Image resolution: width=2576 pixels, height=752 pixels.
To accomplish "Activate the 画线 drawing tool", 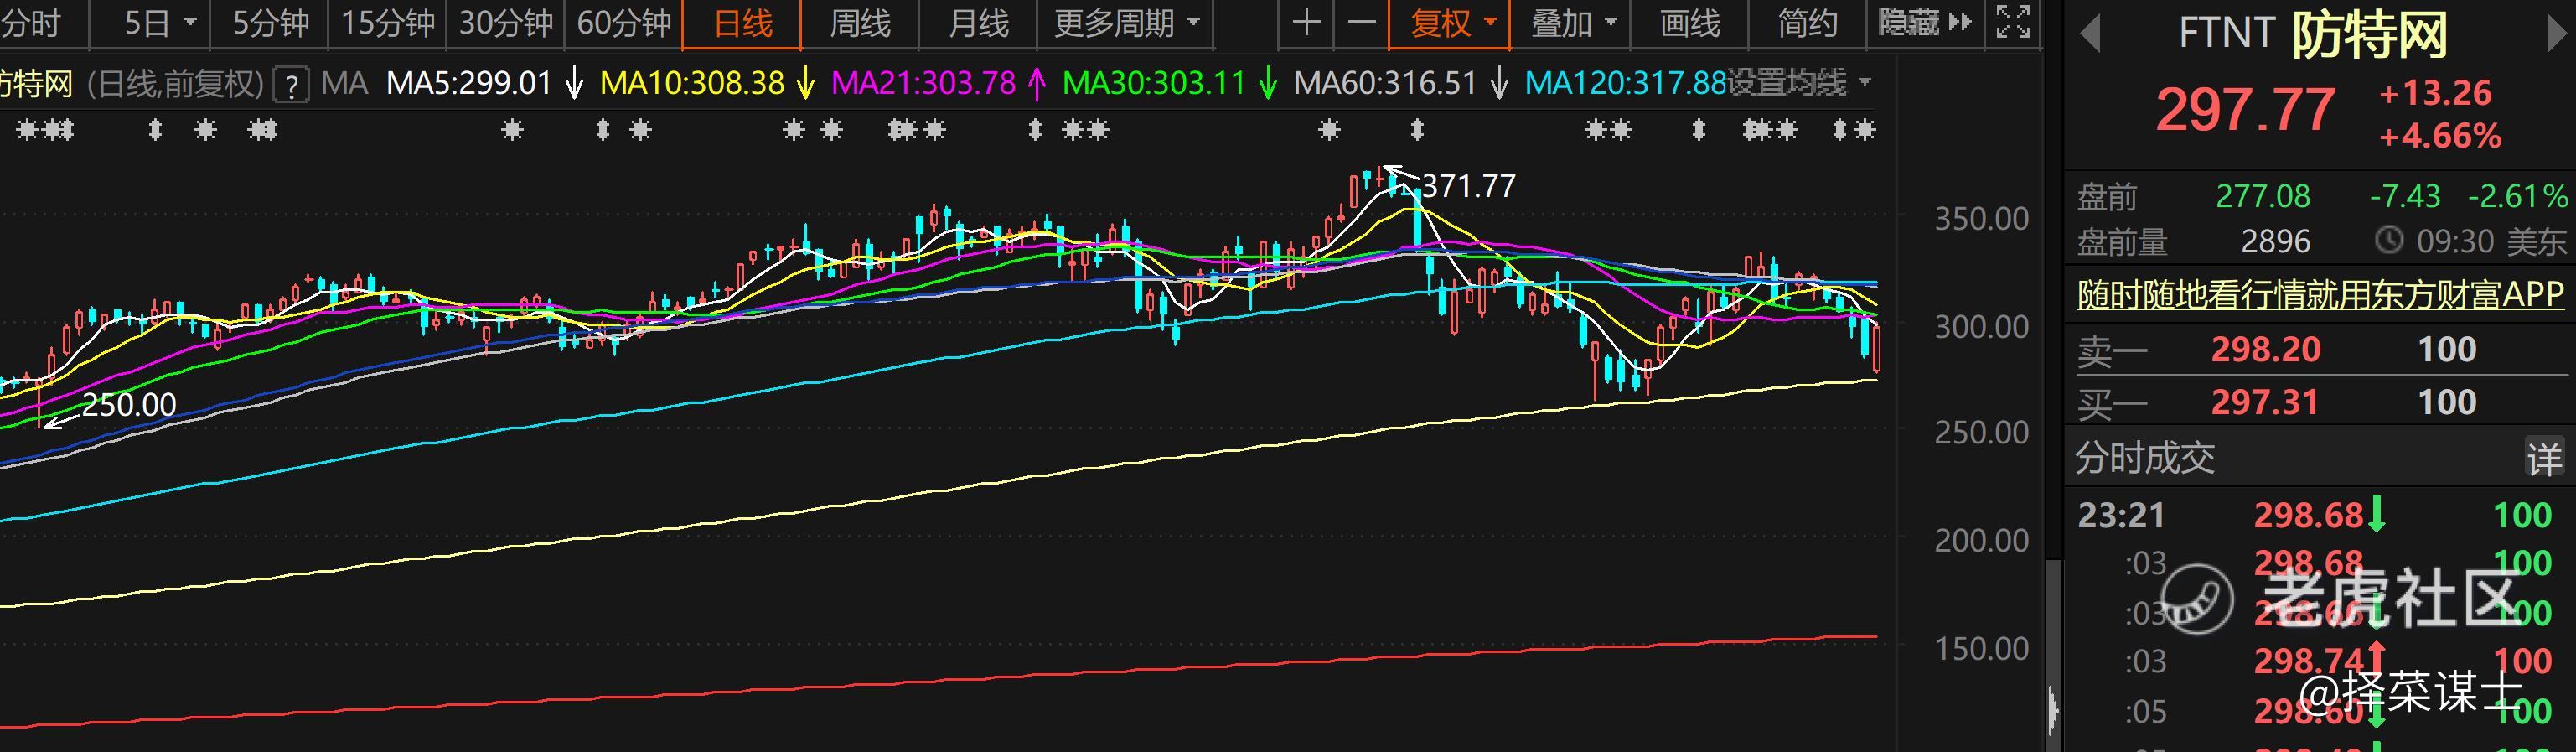I will coord(1690,23).
